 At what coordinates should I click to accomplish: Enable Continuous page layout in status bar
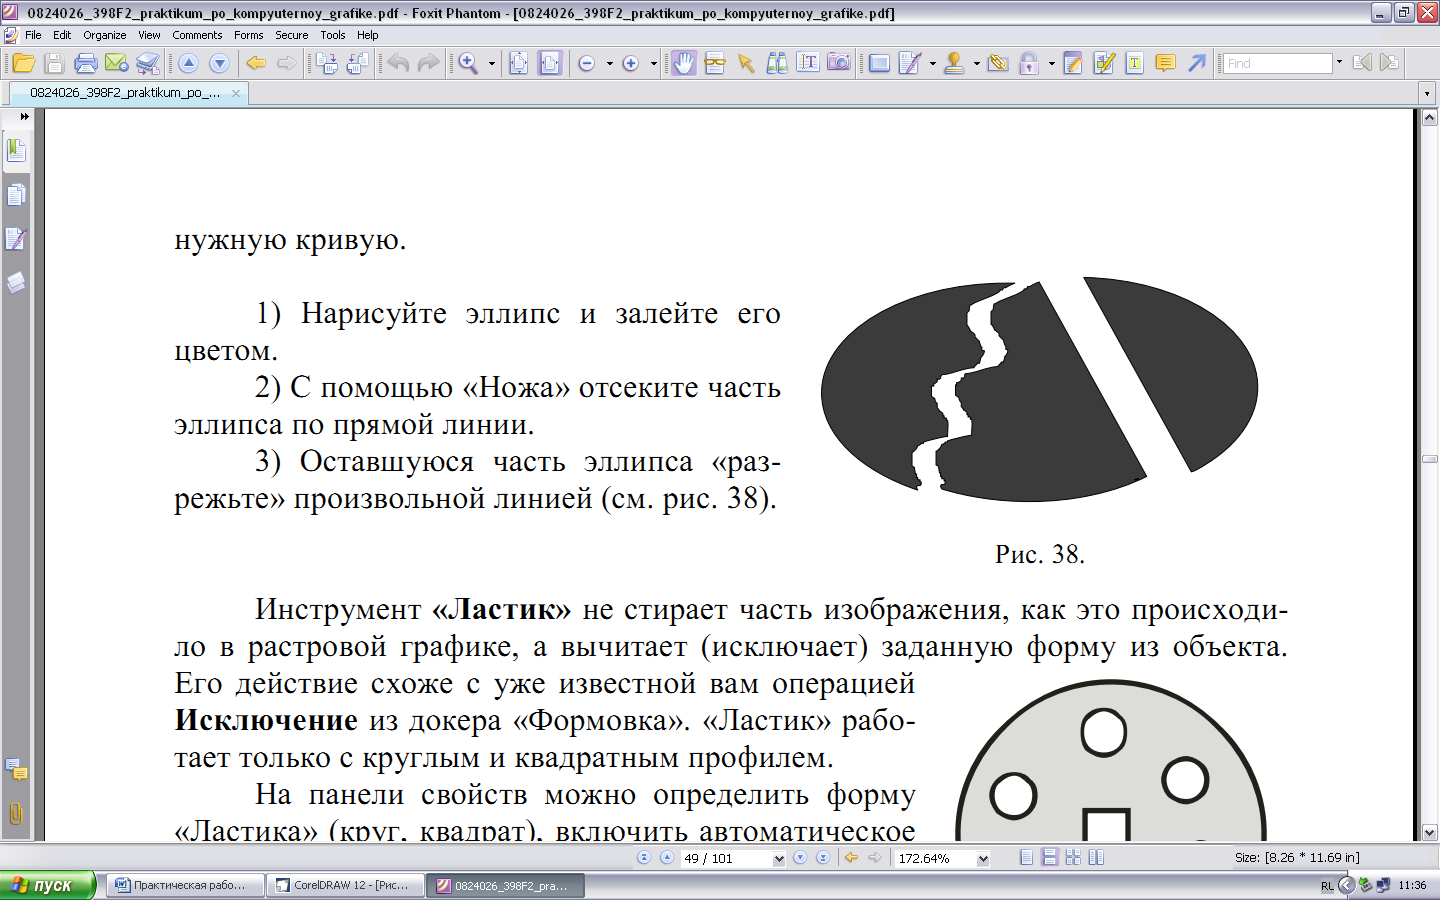point(1050,858)
